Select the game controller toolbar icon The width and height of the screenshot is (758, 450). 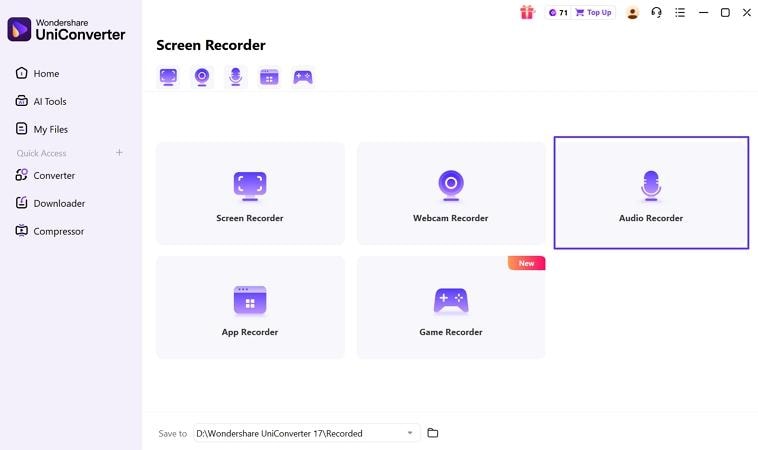(303, 77)
